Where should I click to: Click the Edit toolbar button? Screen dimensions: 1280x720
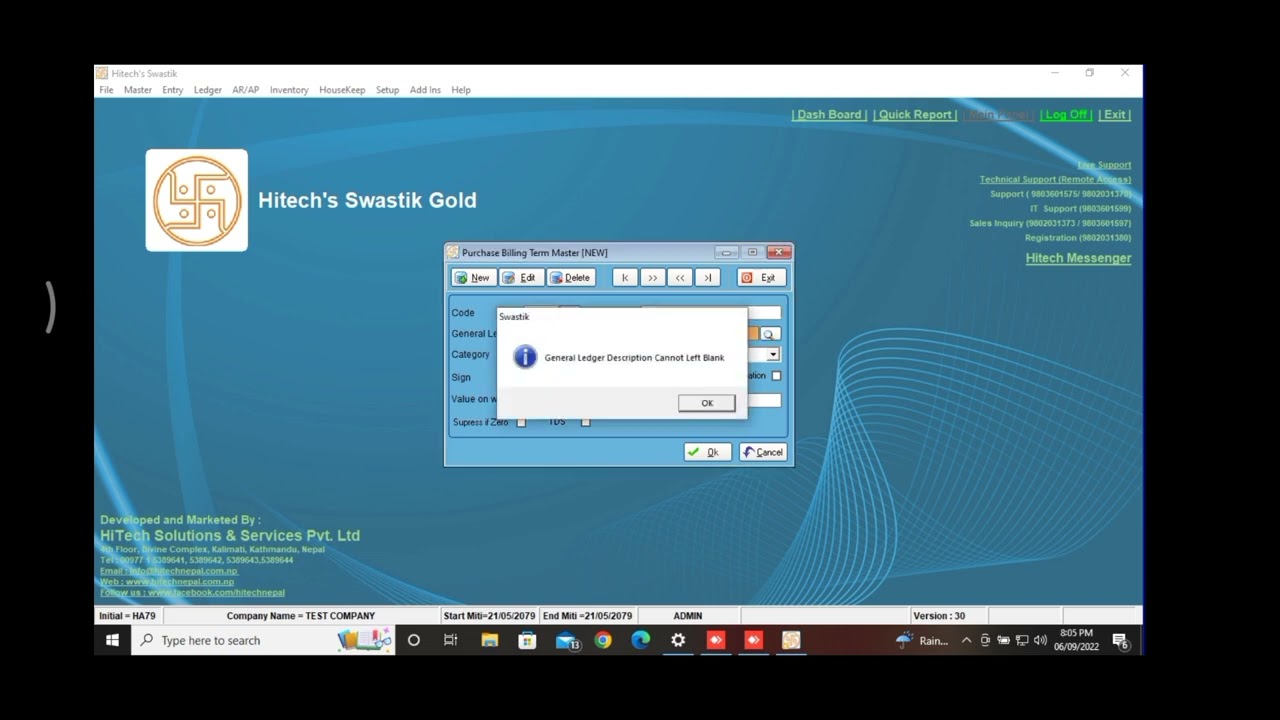click(520, 278)
